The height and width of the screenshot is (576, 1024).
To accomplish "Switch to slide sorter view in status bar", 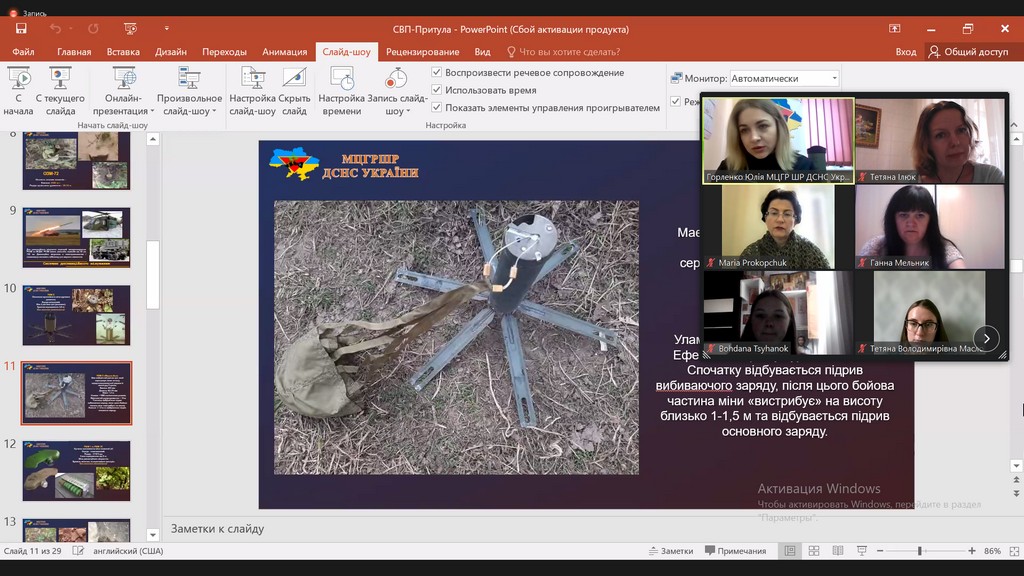I will coord(813,551).
